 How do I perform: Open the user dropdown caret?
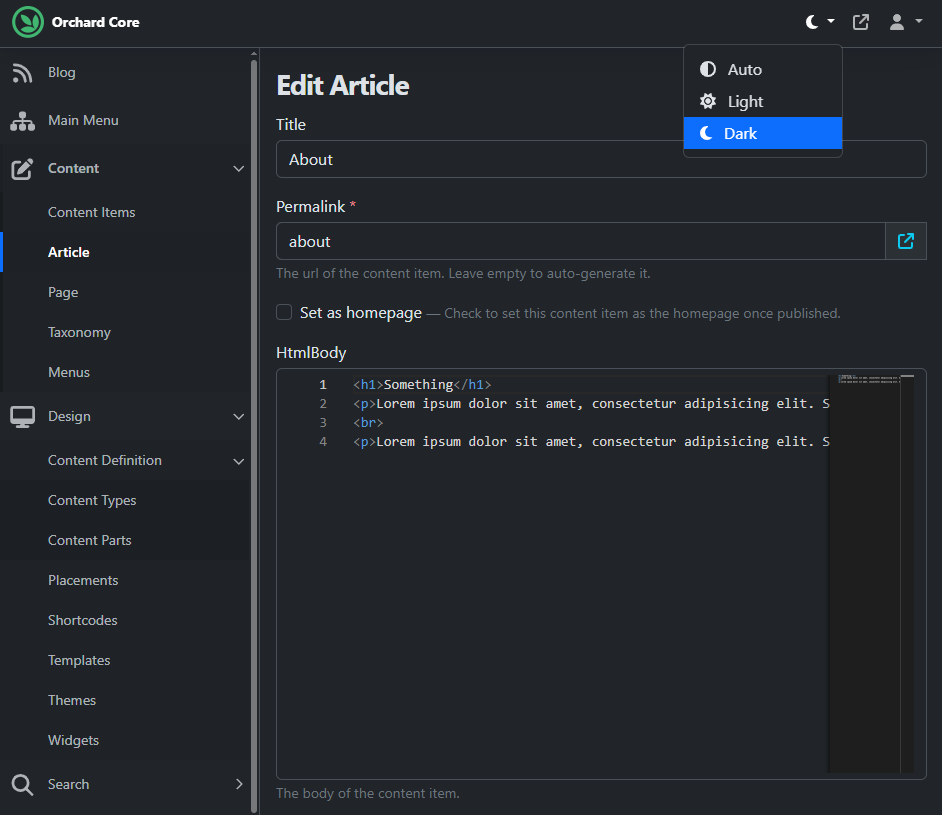click(919, 21)
